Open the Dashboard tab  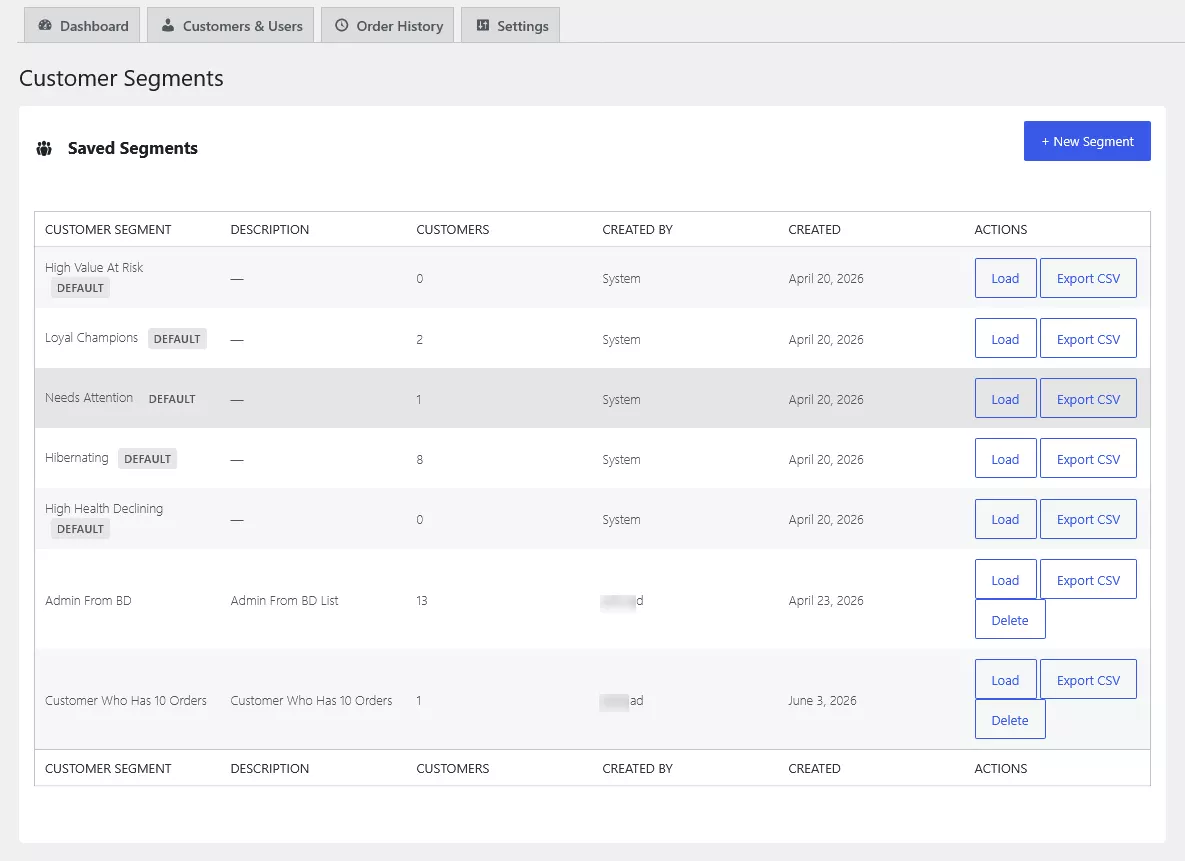coord(82,26)
